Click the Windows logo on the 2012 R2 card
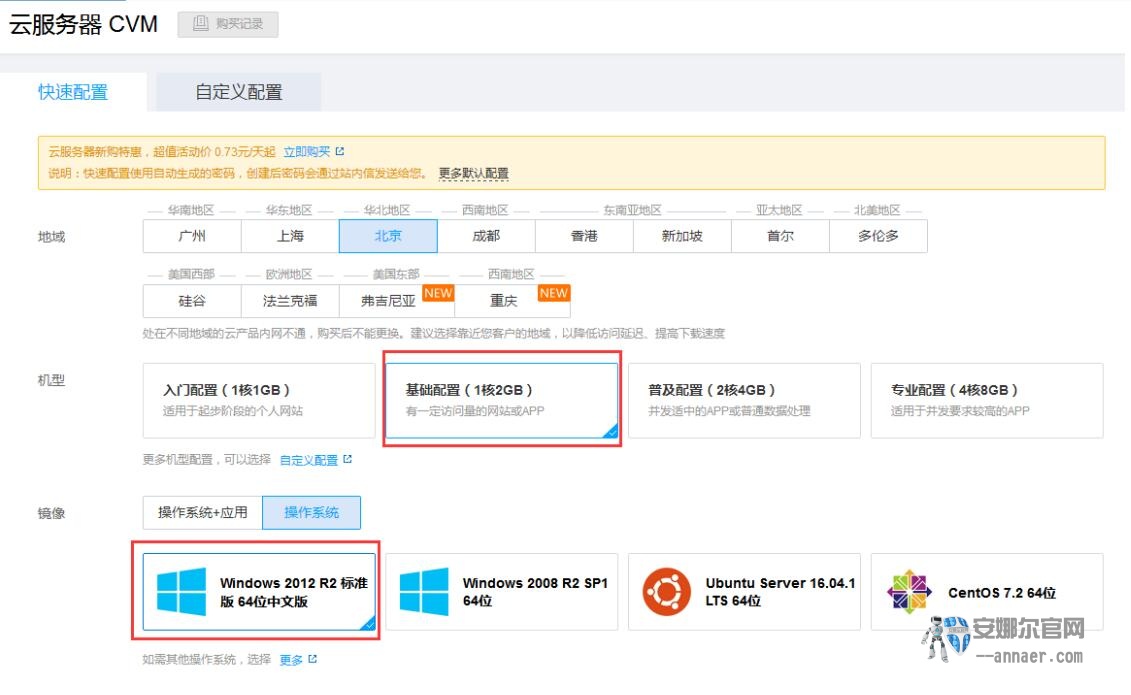This screenshot has height=695, width=1131. tap(181, 592)
